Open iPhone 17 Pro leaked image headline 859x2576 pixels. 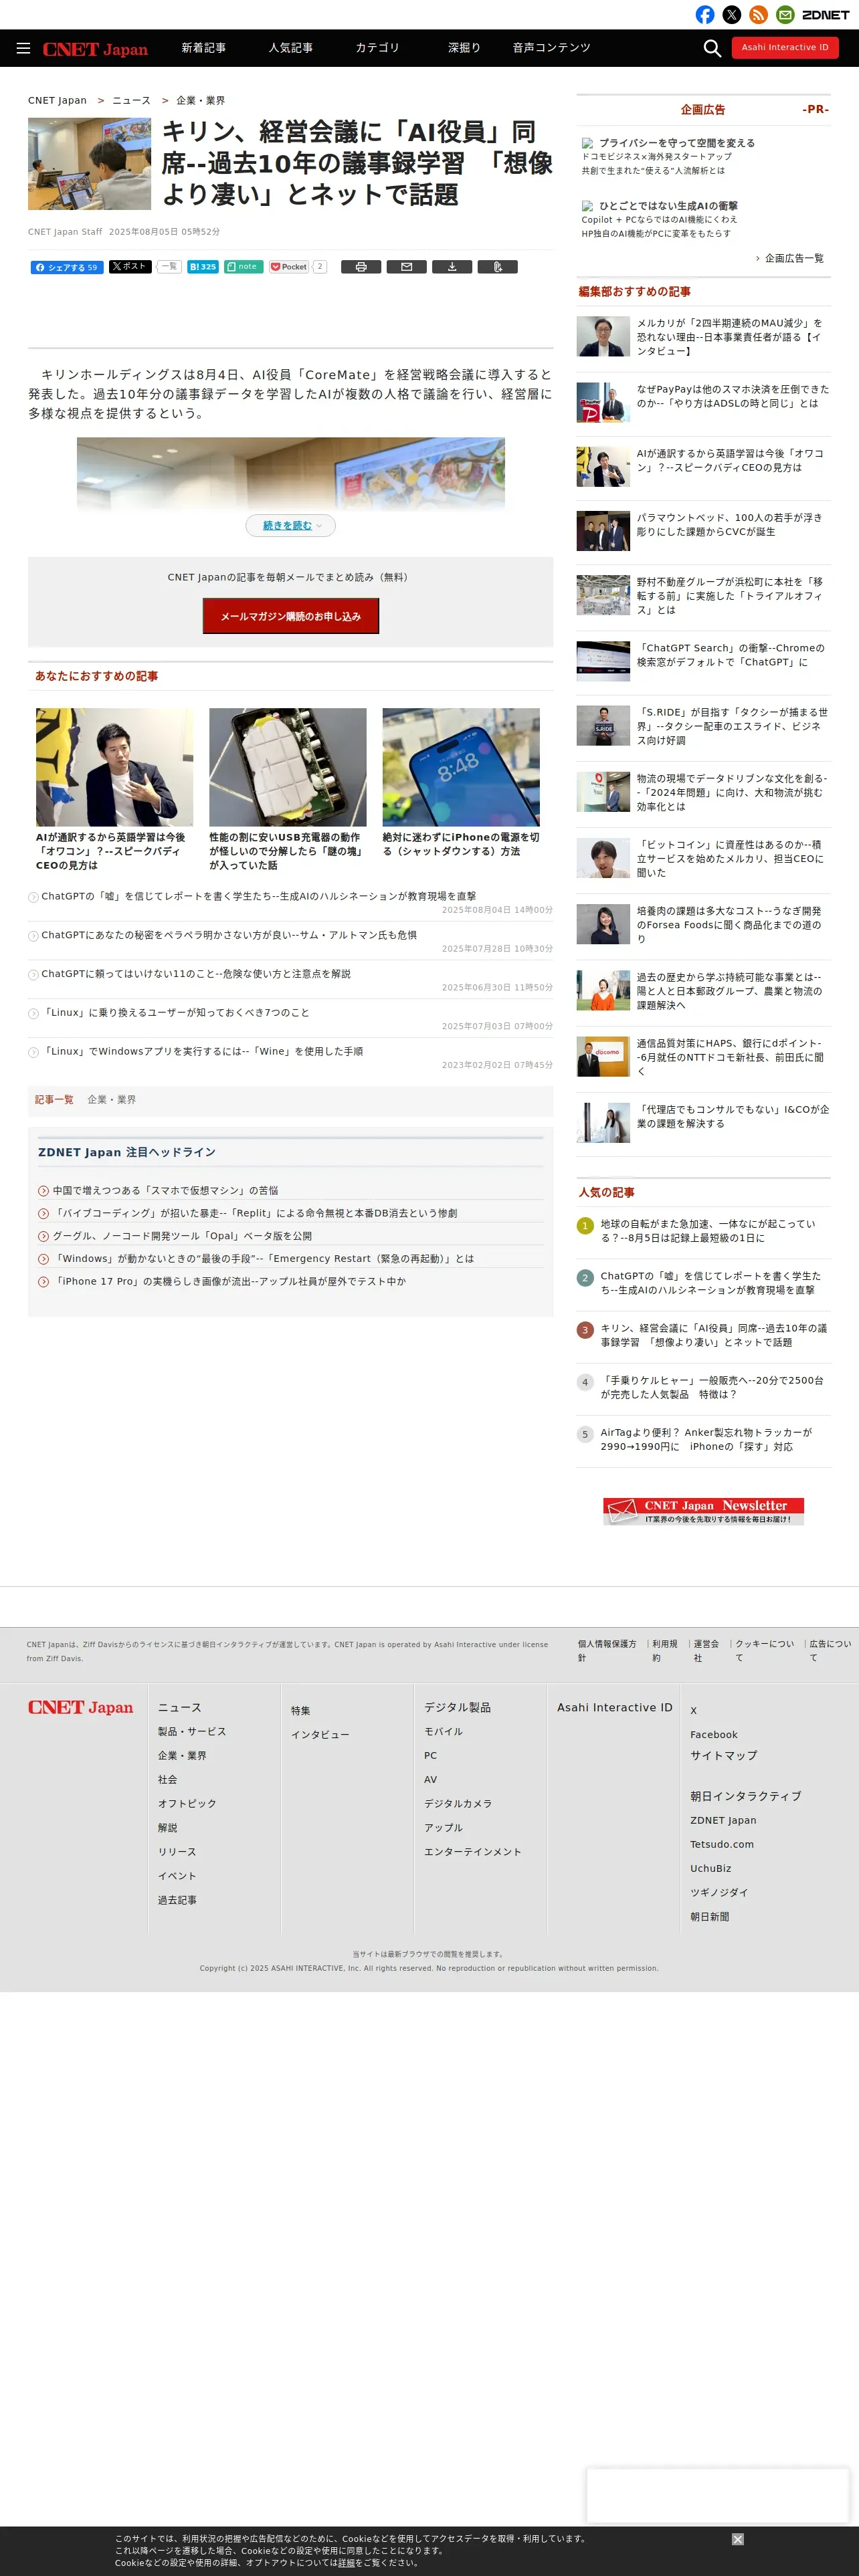click(229, 1281)
